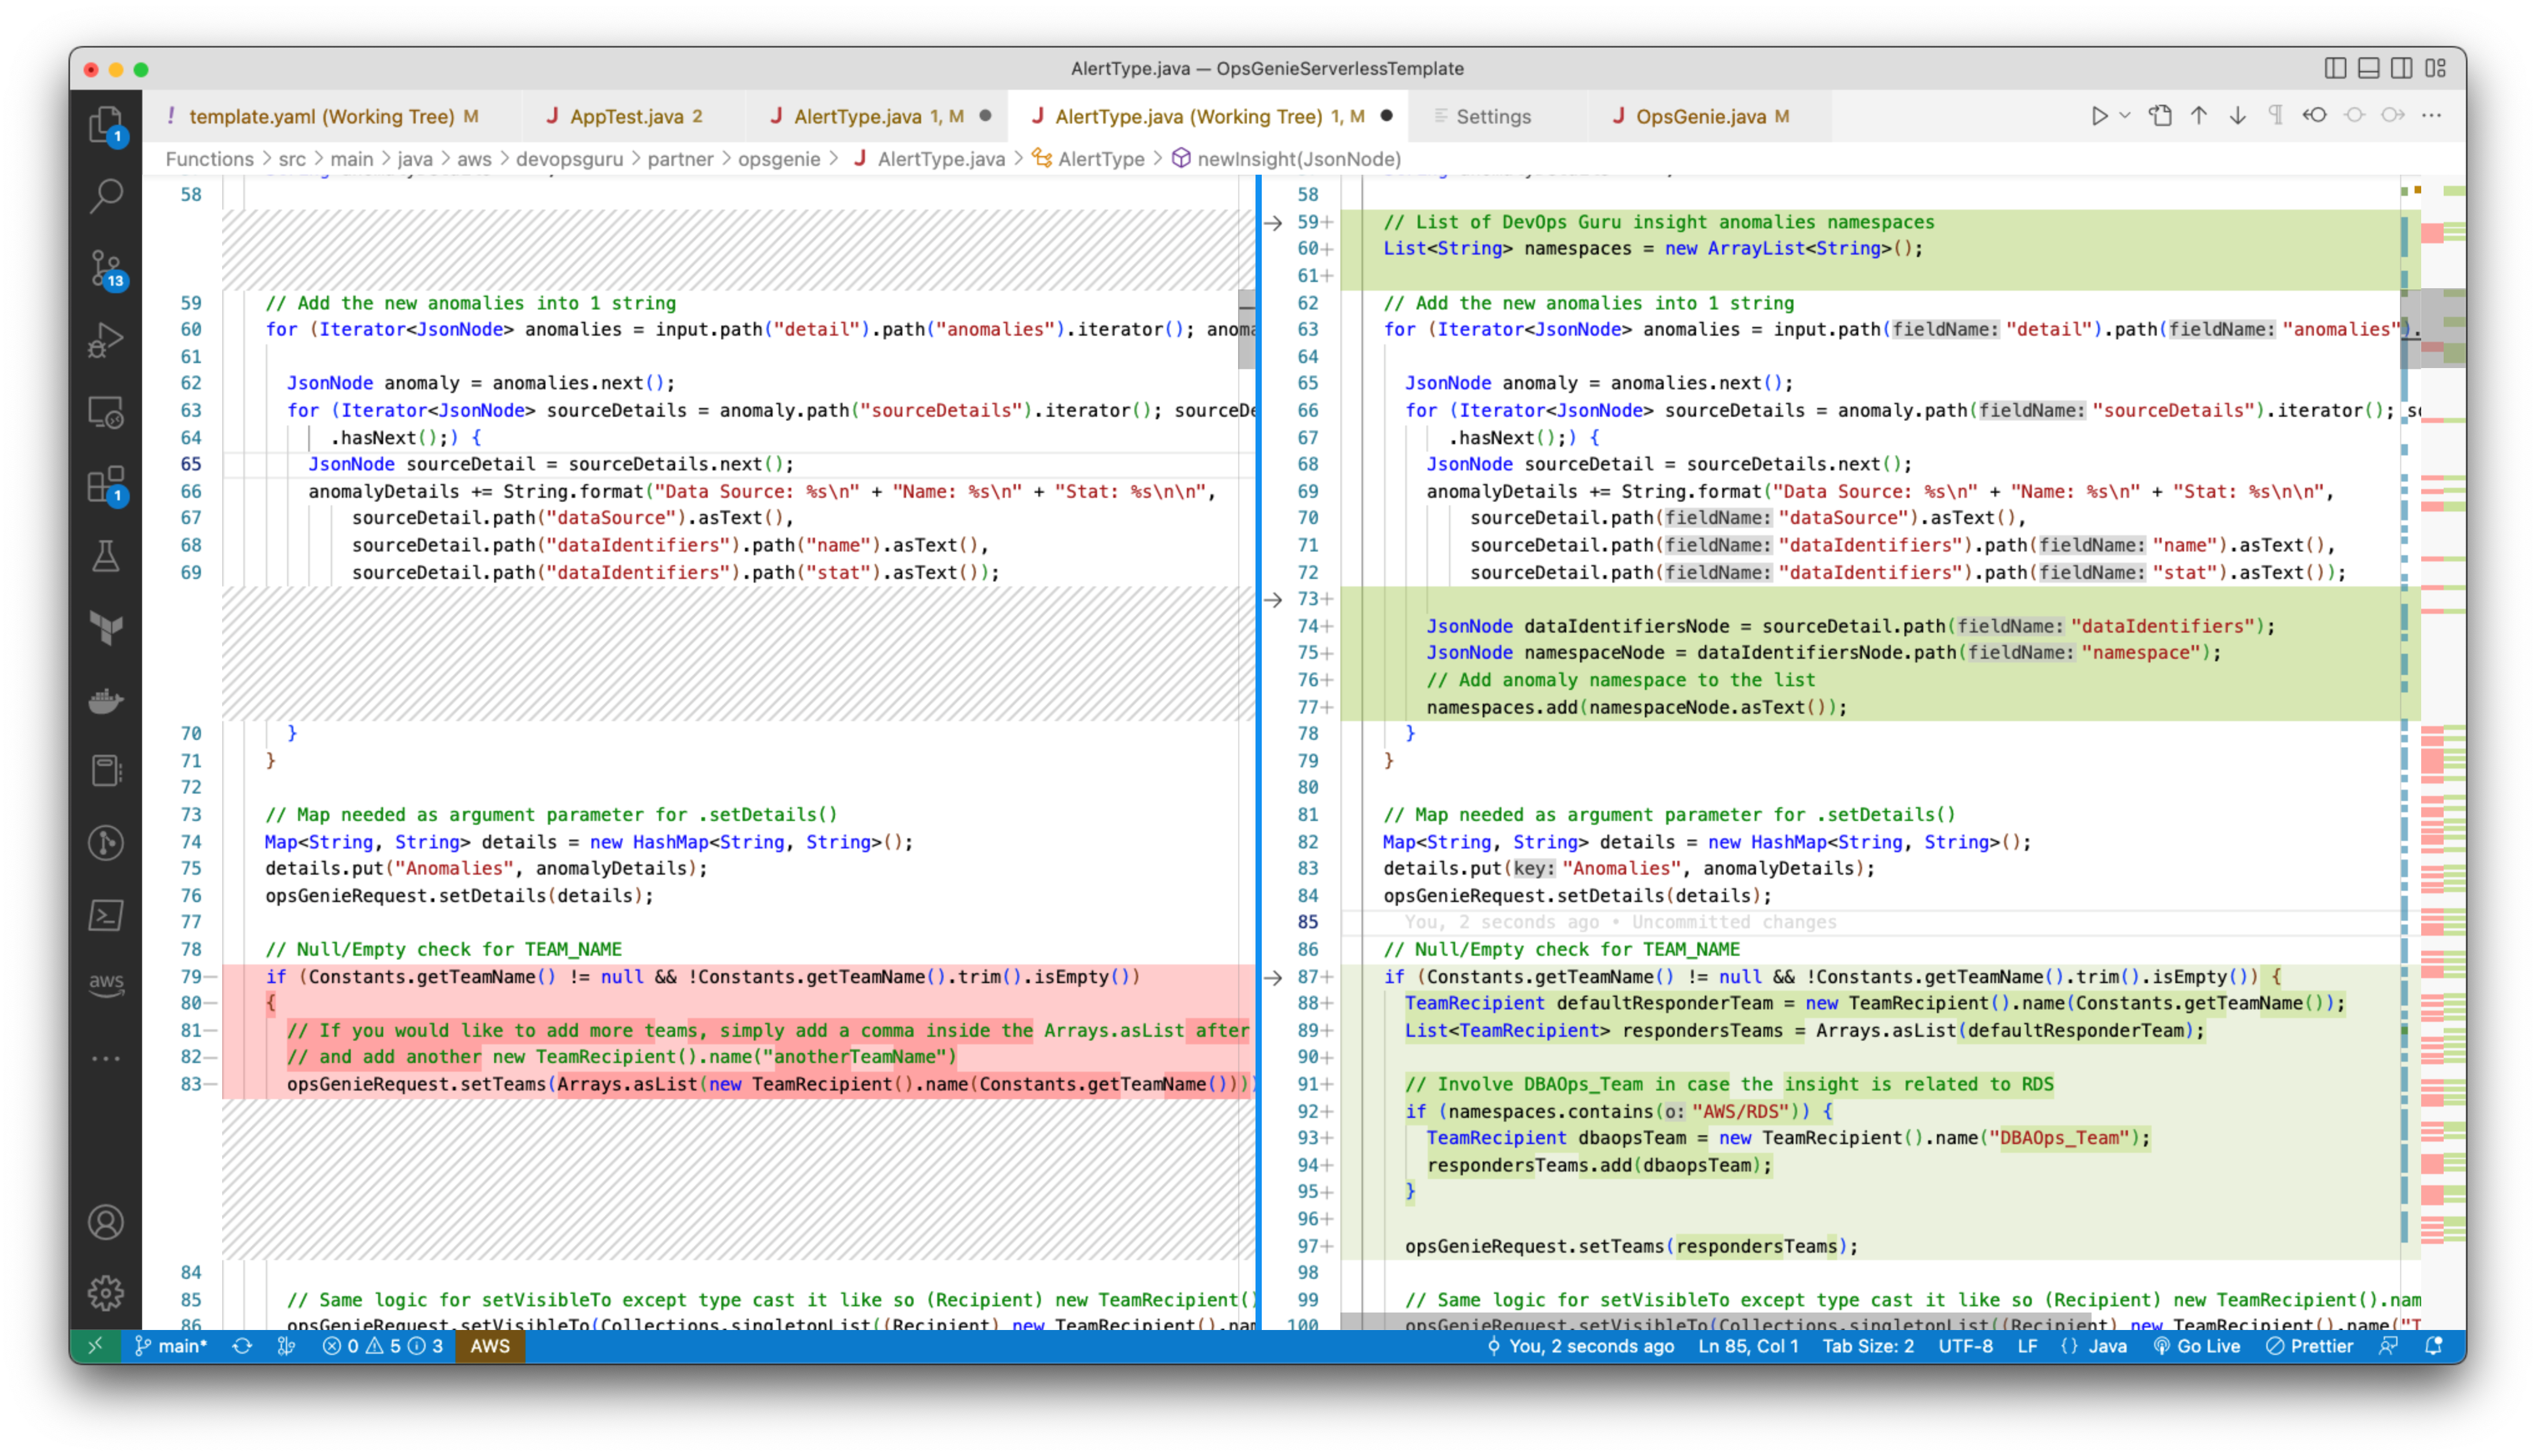Screen dimensions: 2536x1456
Task: Expand the opsgenie breadcrumb
Action: pos(779,158)
